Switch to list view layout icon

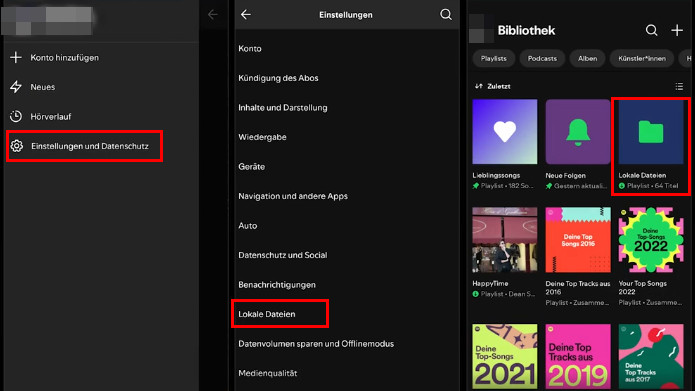tap(679, 86)
